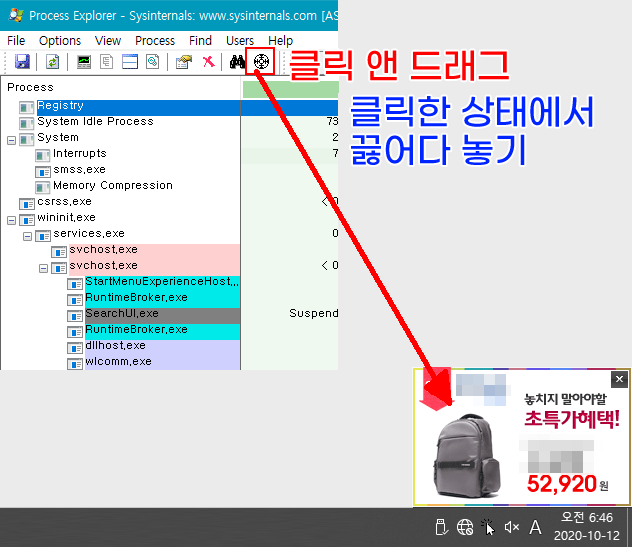632x547 pixels.
Task: Open the Properties toolbar icon
Action: pyautogui.click(x=184, y=62)
